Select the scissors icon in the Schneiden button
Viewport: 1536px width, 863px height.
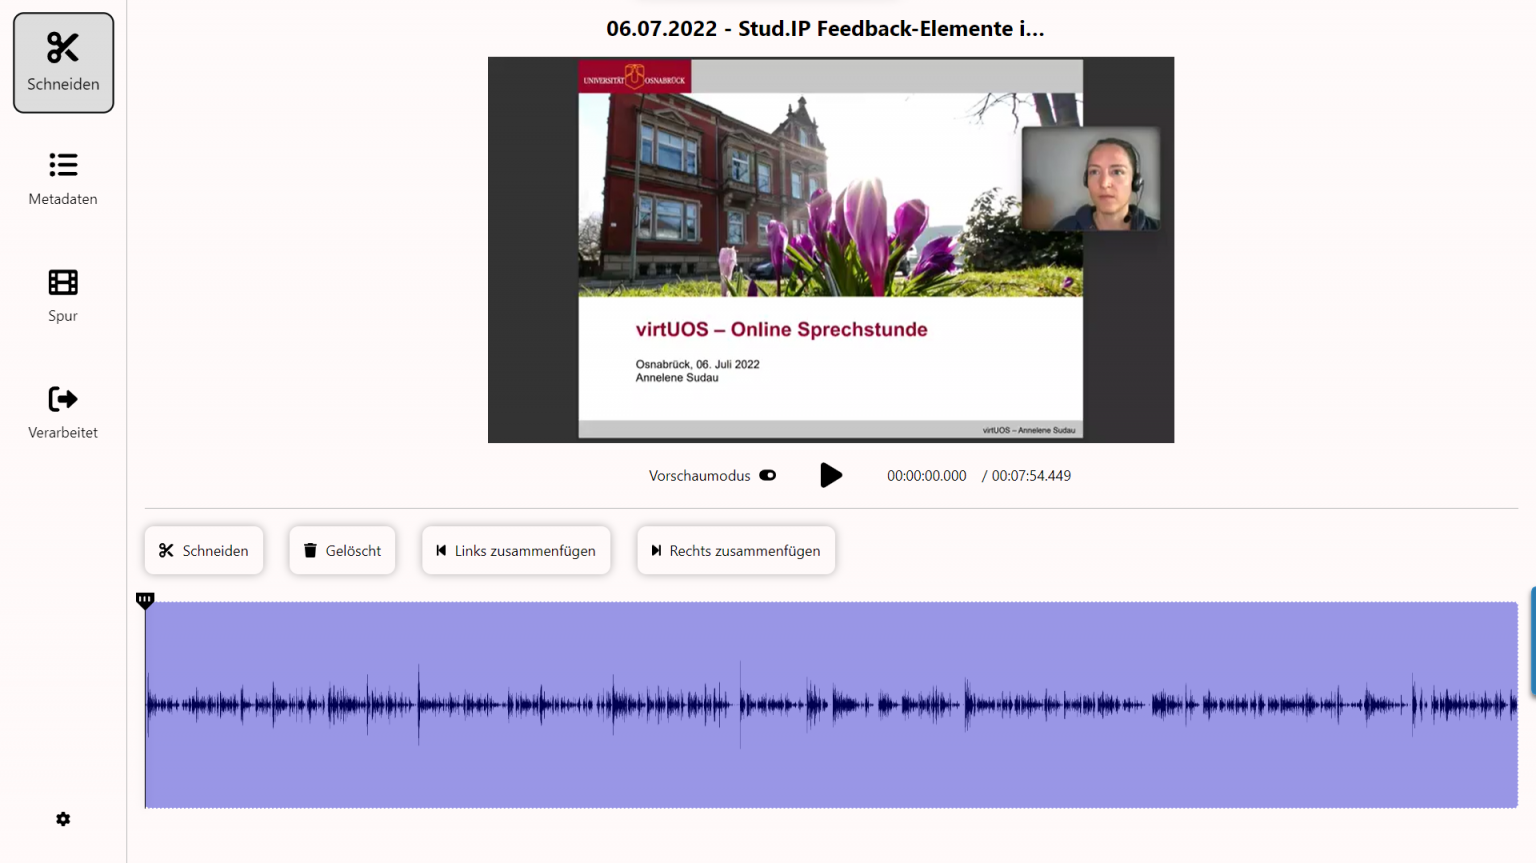pyautogui.click(x=167, y=549)
